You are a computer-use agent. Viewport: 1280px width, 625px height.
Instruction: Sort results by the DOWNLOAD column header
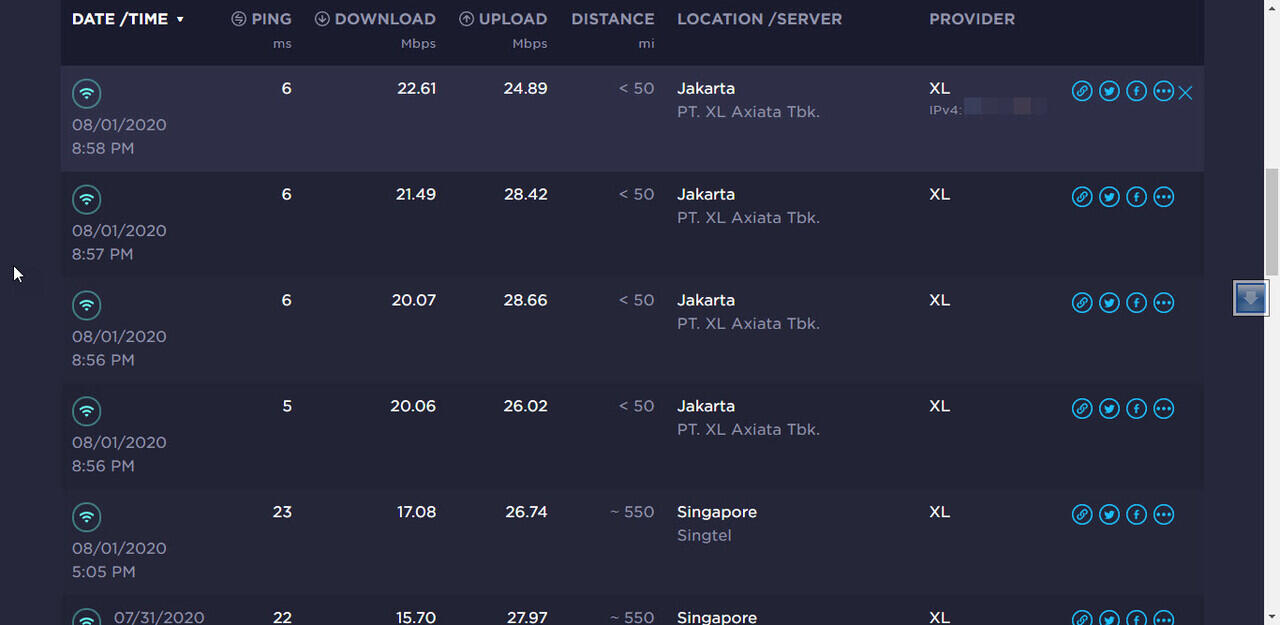(375, 19)
